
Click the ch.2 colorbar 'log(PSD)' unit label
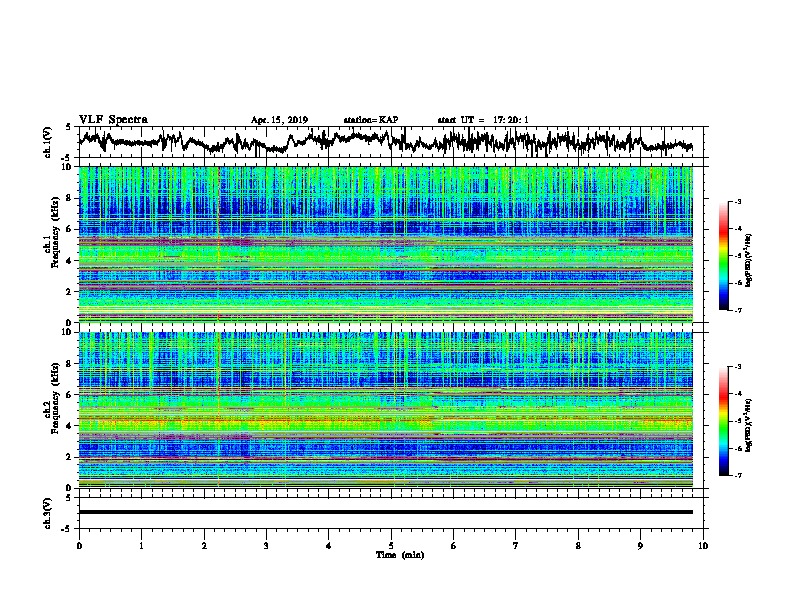pos(749,425)
